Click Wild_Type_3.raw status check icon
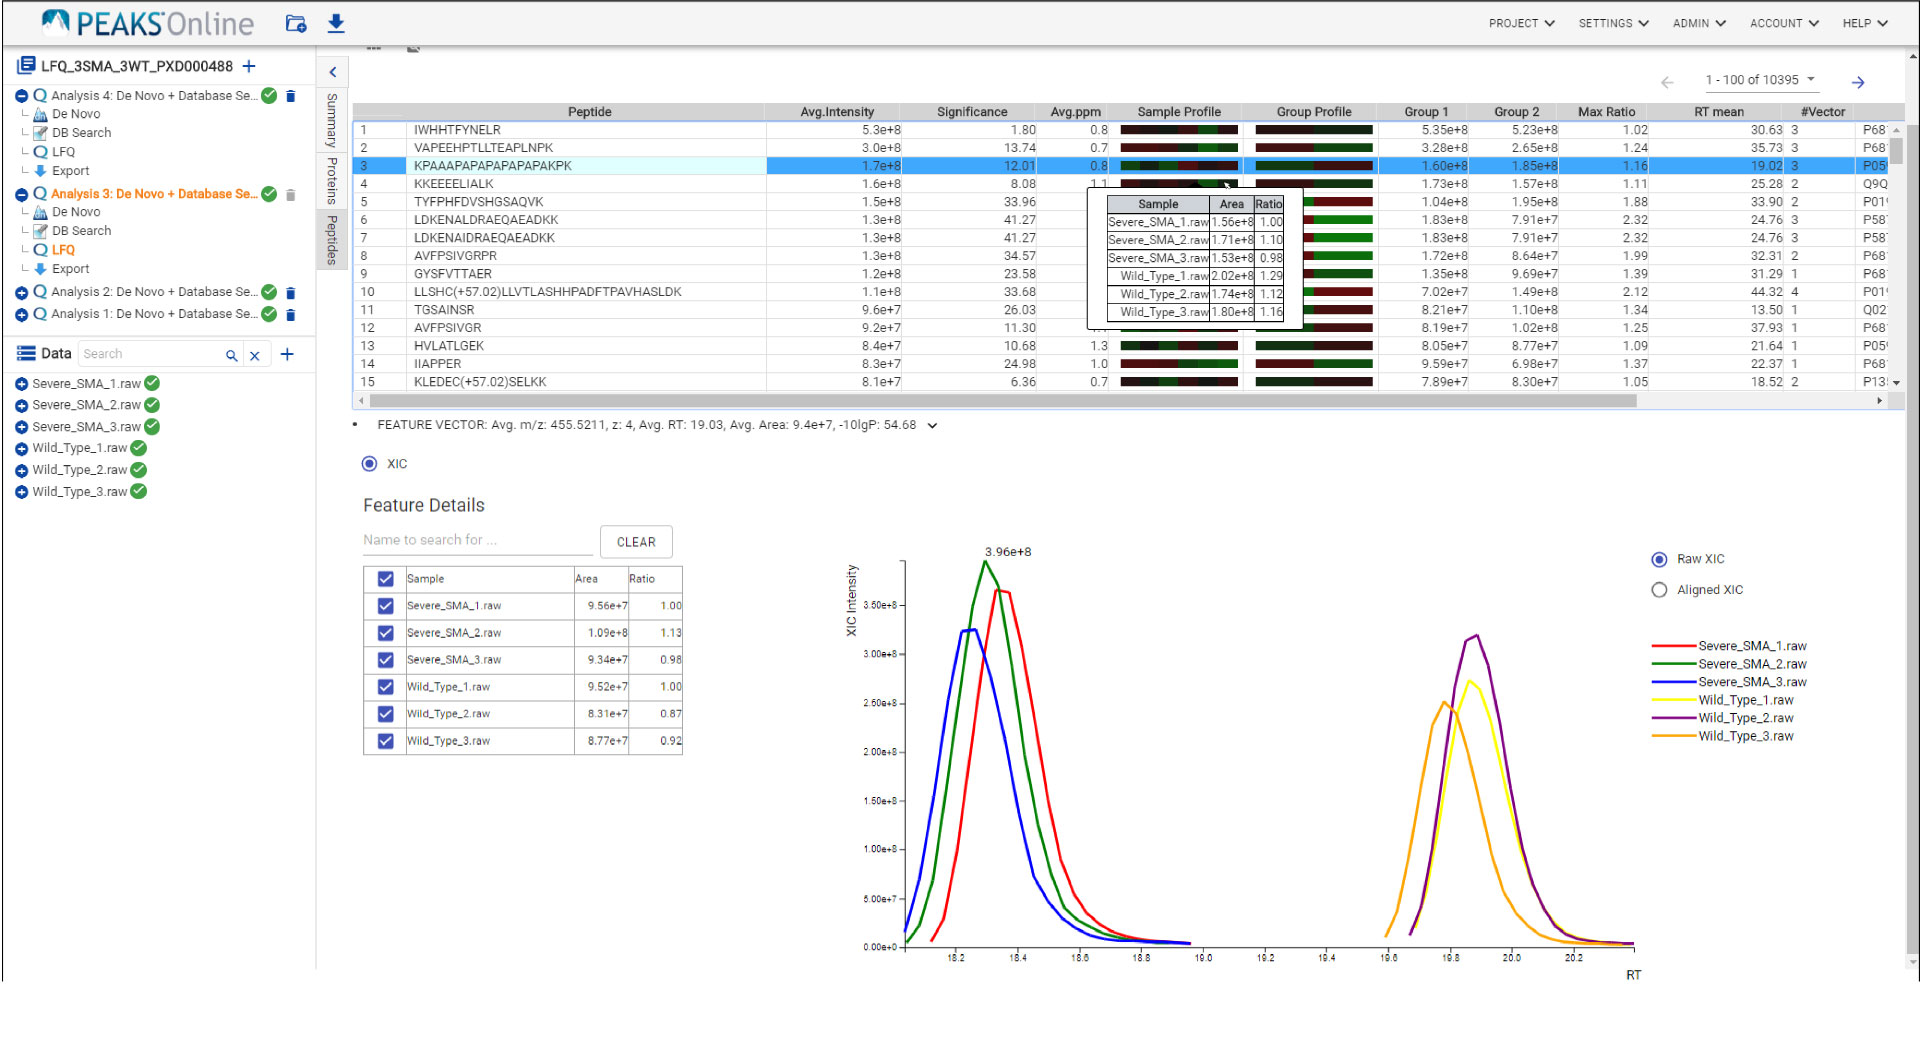 [x=139, y=491]
